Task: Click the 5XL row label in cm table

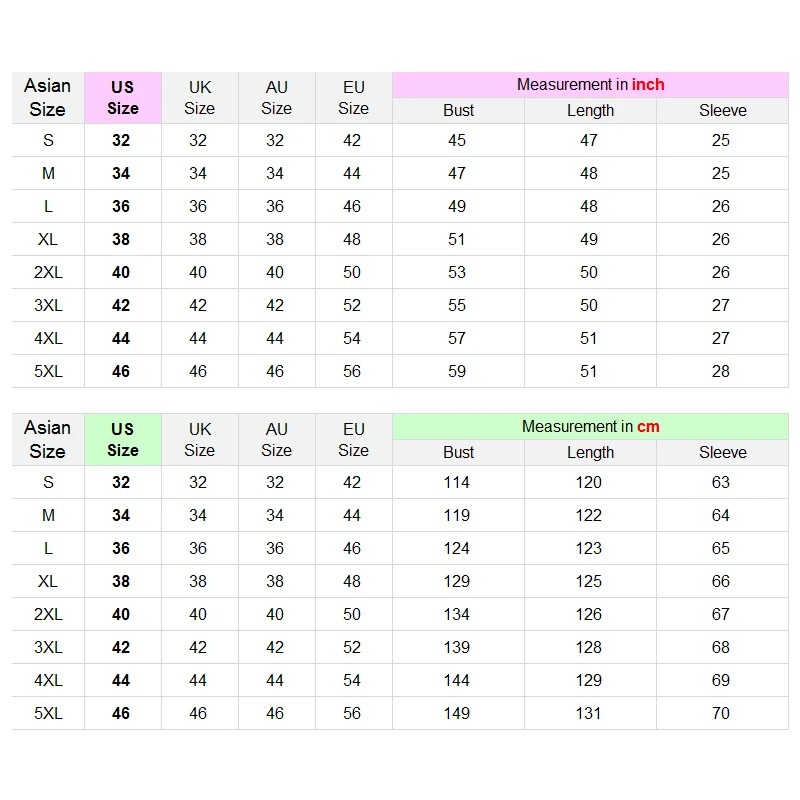Action: coord(48,713)
